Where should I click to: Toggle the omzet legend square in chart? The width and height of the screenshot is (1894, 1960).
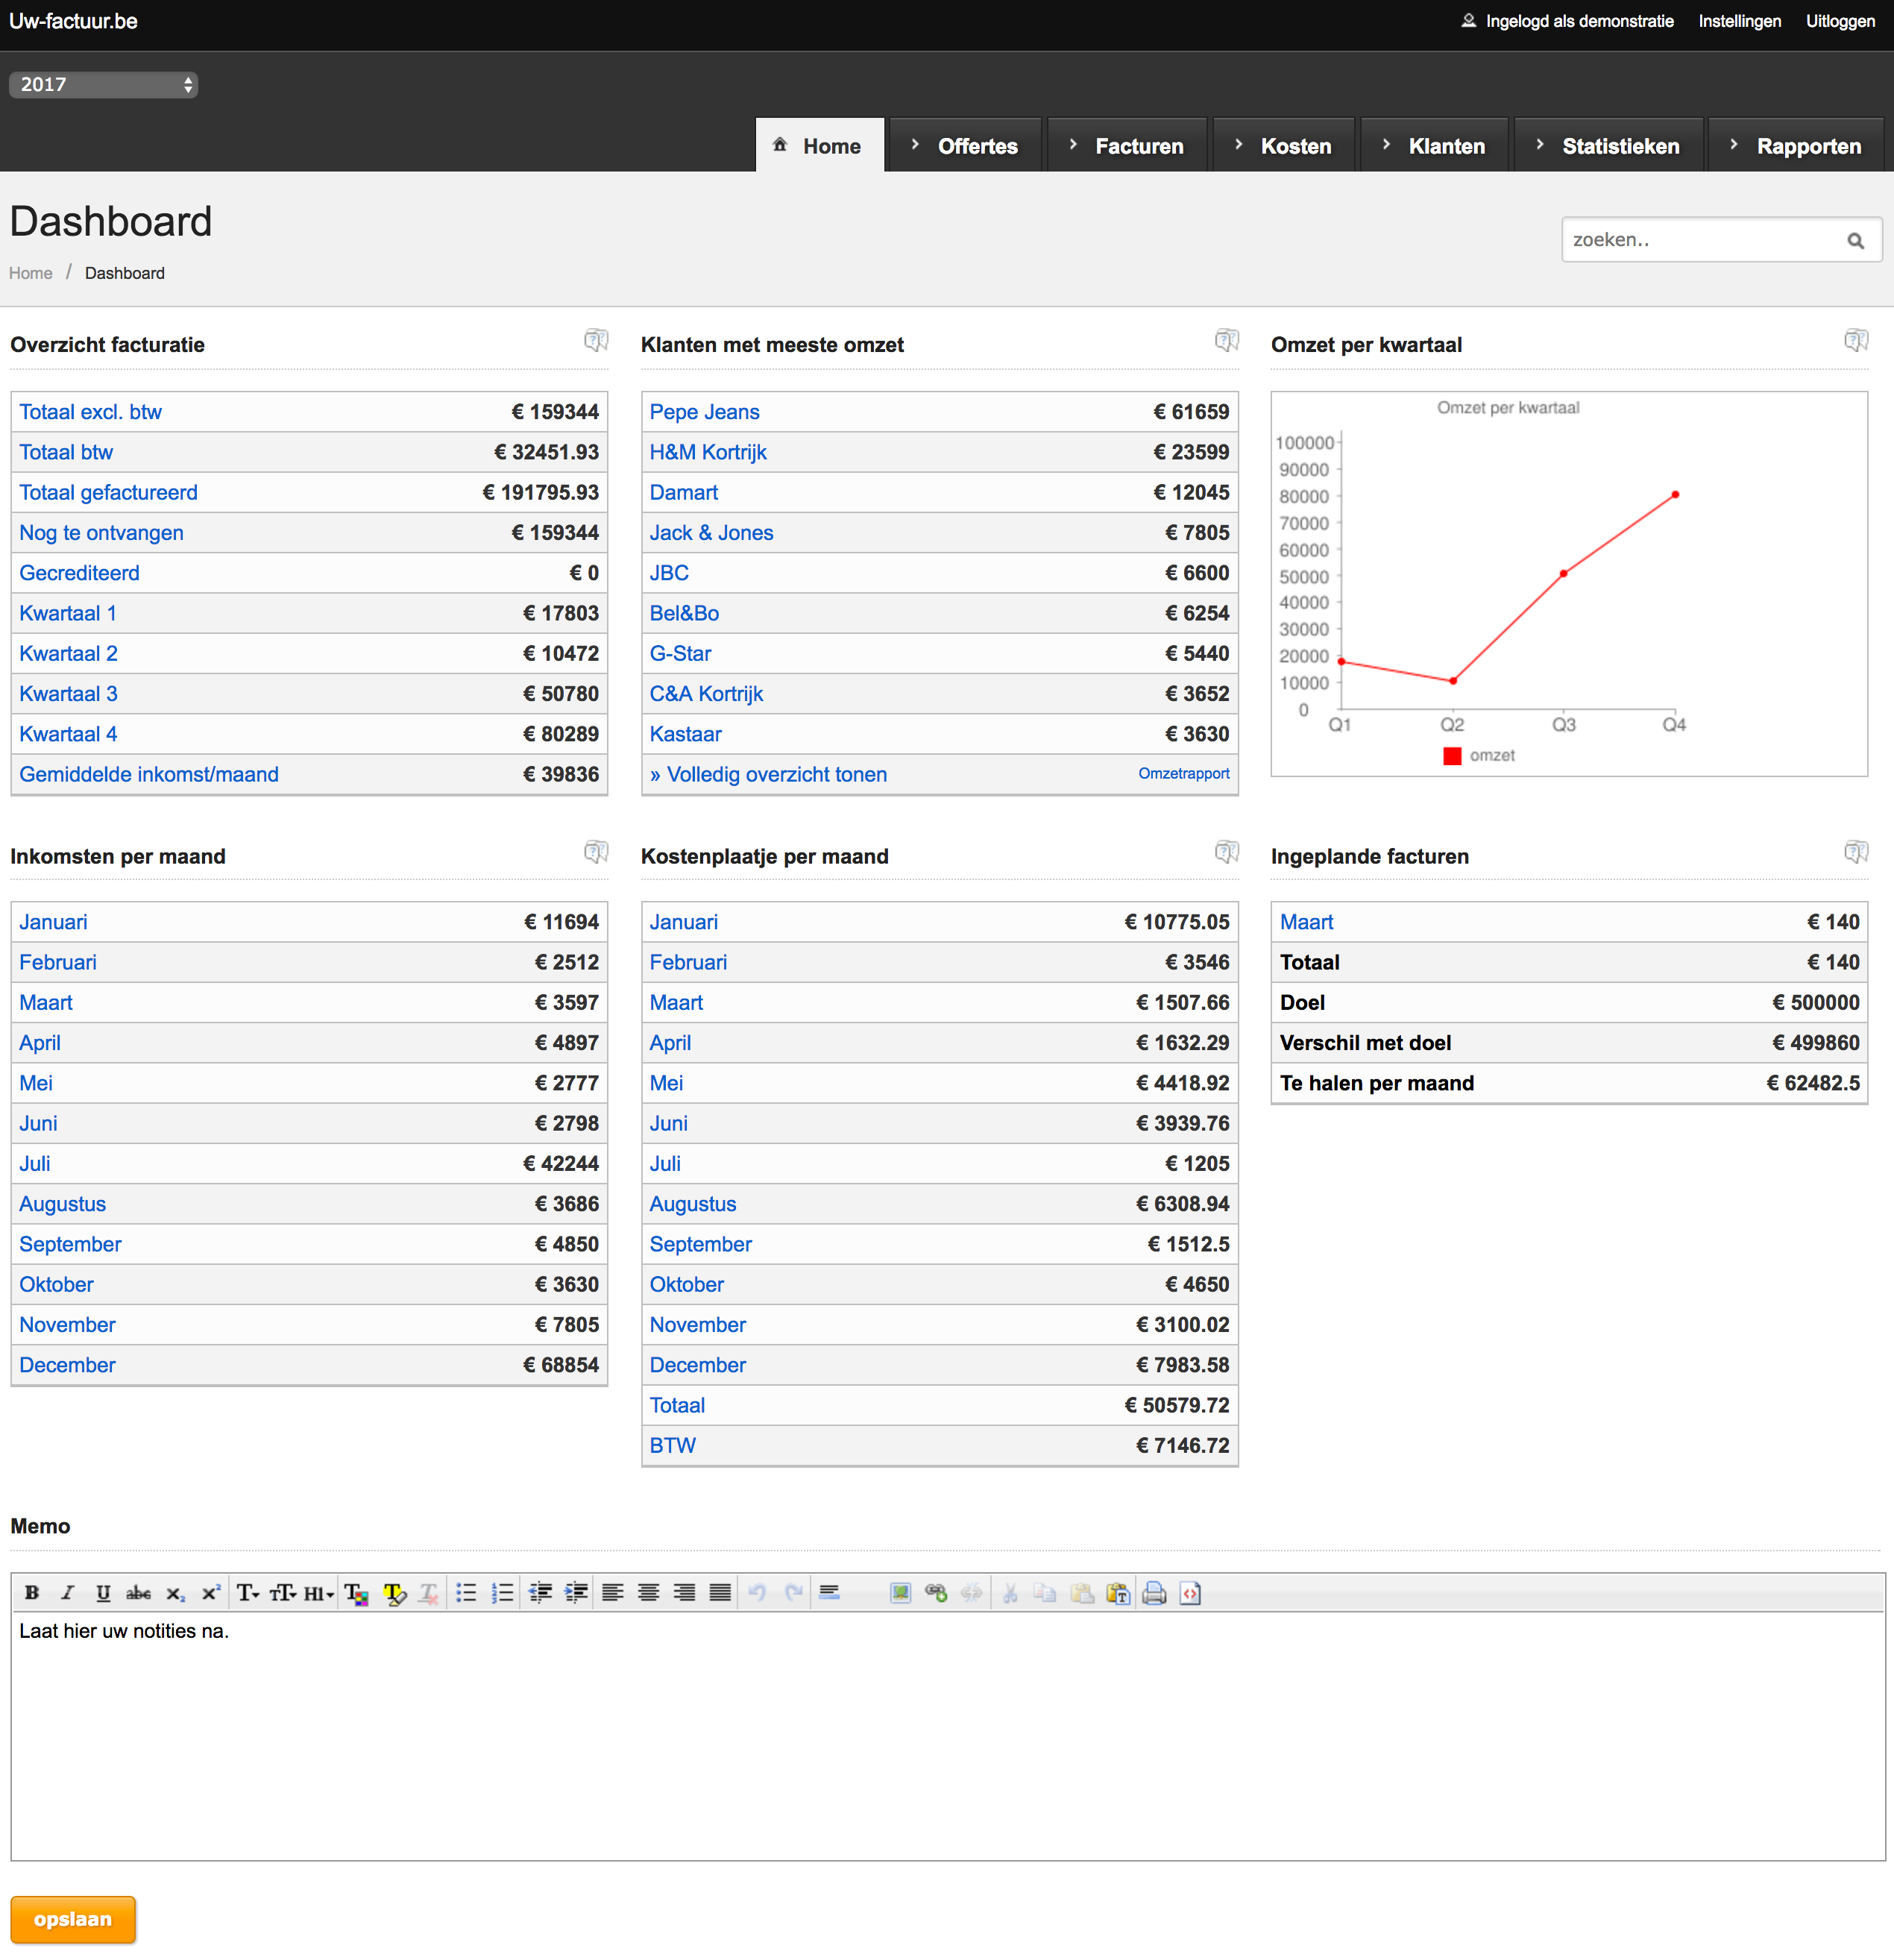[1452, 756]
